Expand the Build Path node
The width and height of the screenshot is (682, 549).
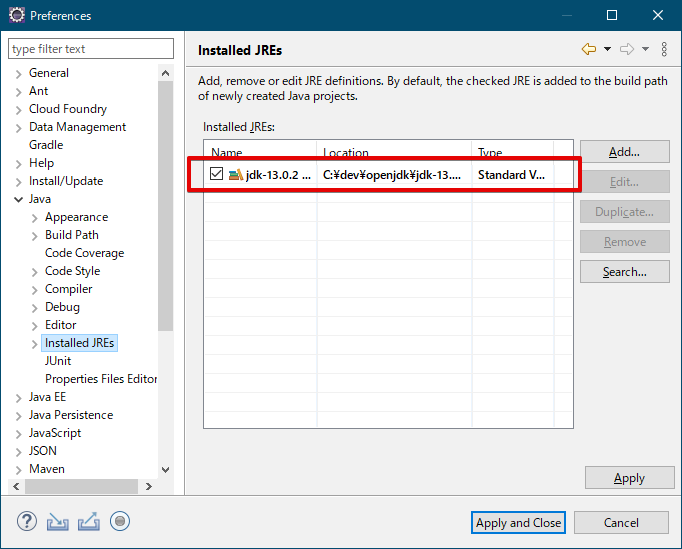(34, 236)
